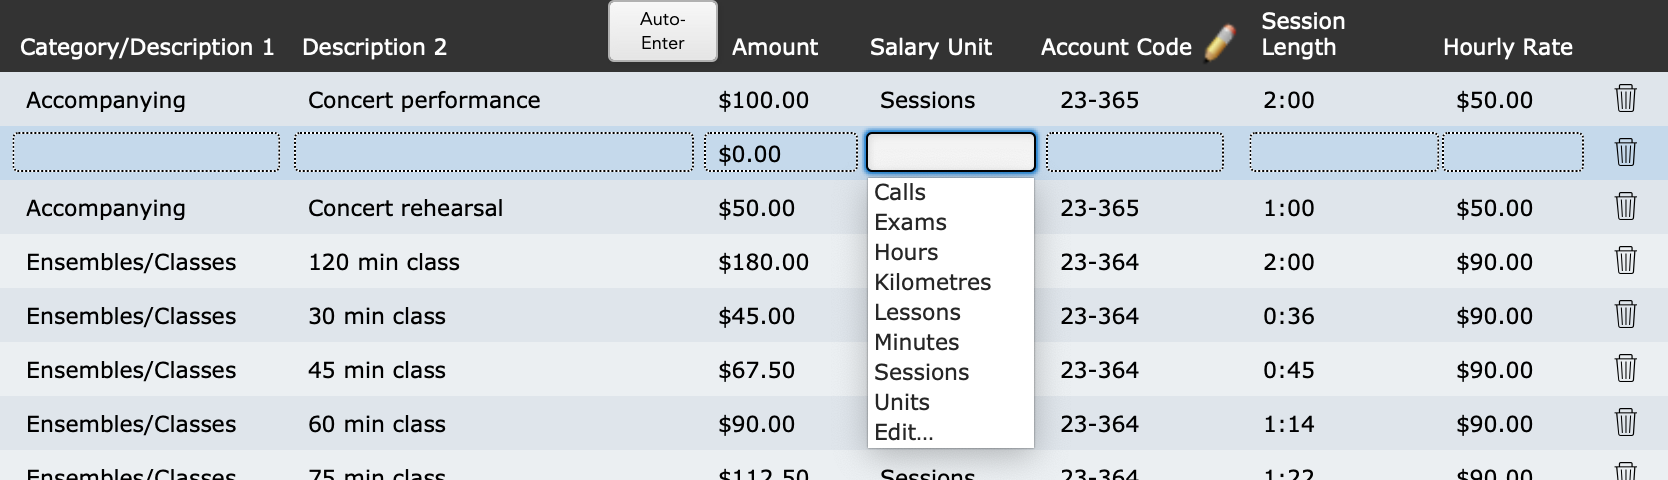Click the Auto-Enter button
This screenshot has height=480, width=1668.
pos(663,31)
